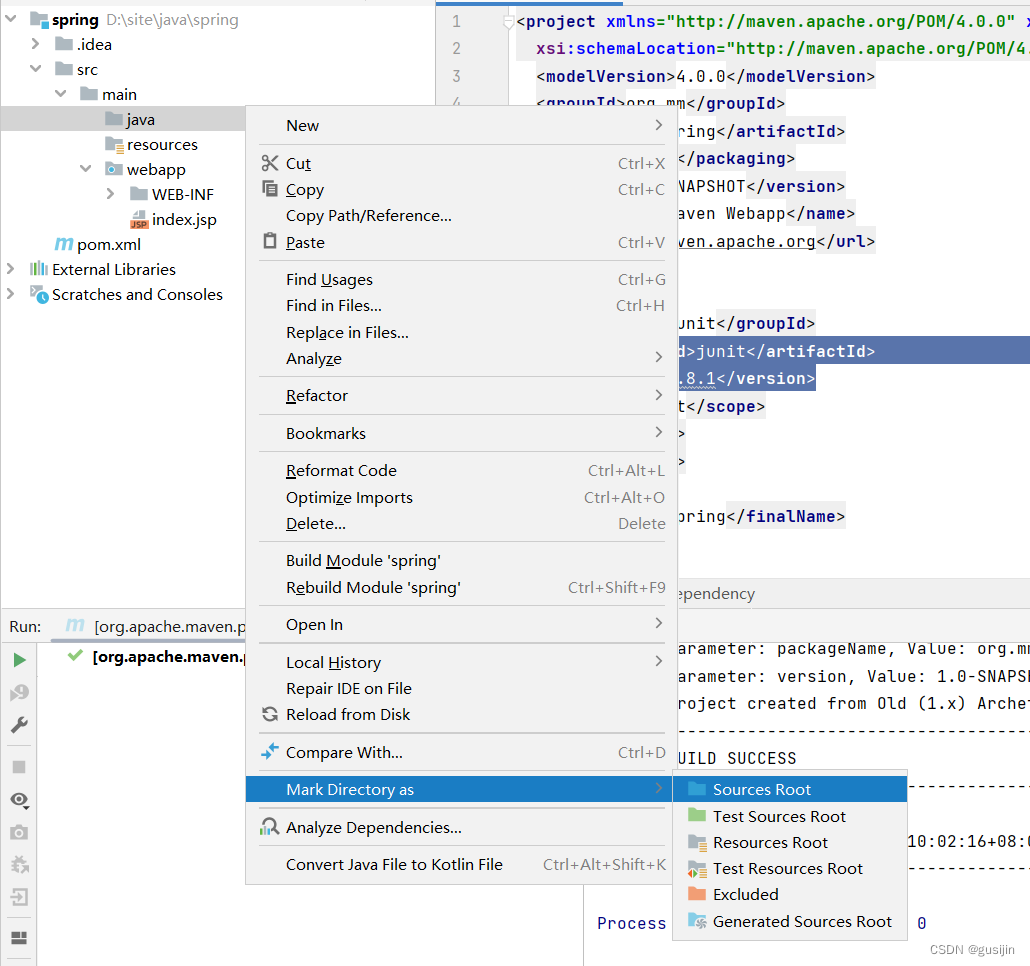Collapse the src folder
Viewport: 1030px width, 966px height.
pyautogui.click(x=35, y=69)
